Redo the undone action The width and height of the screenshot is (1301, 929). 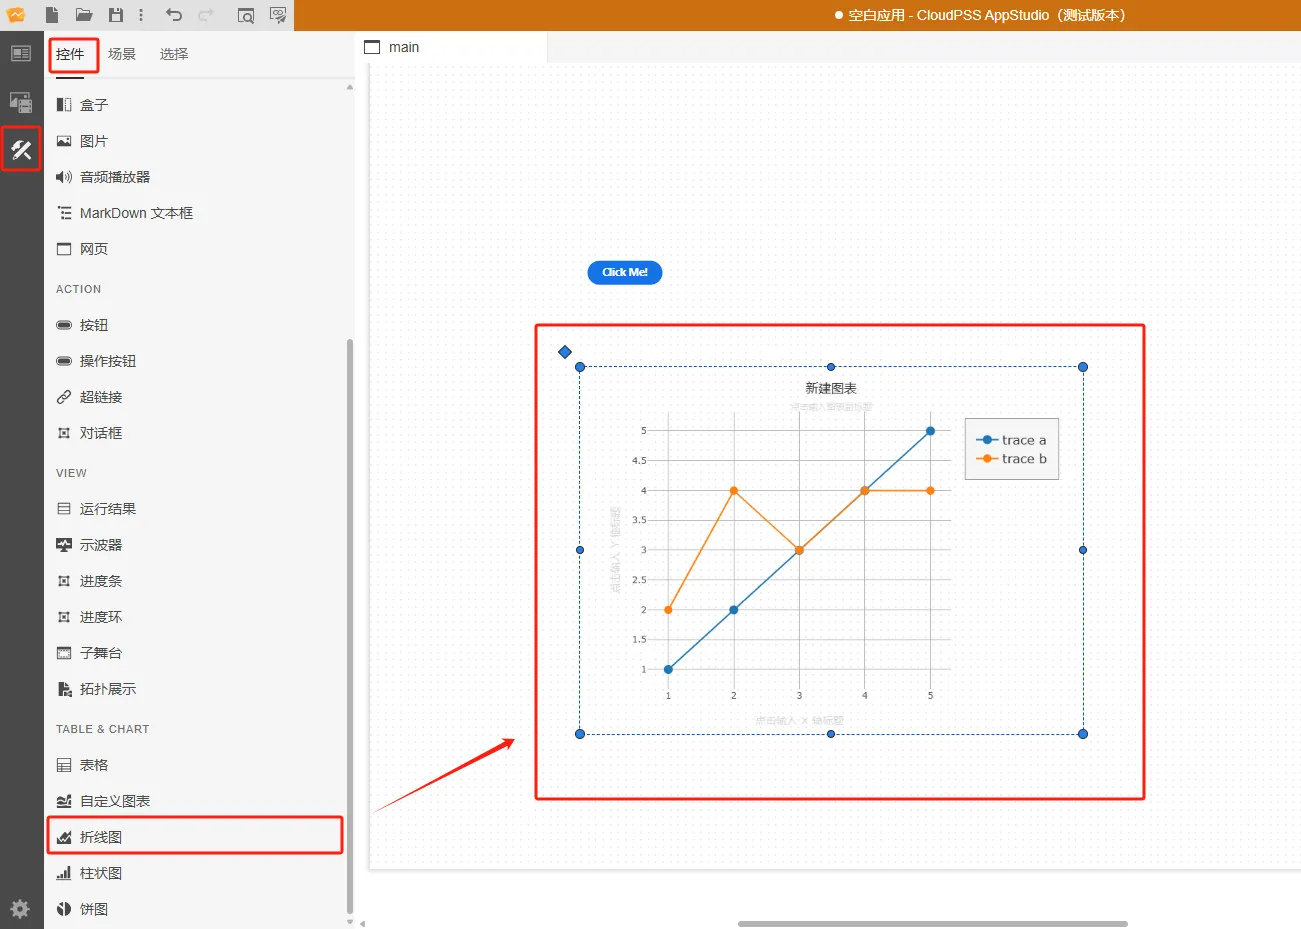pos(206,15)
